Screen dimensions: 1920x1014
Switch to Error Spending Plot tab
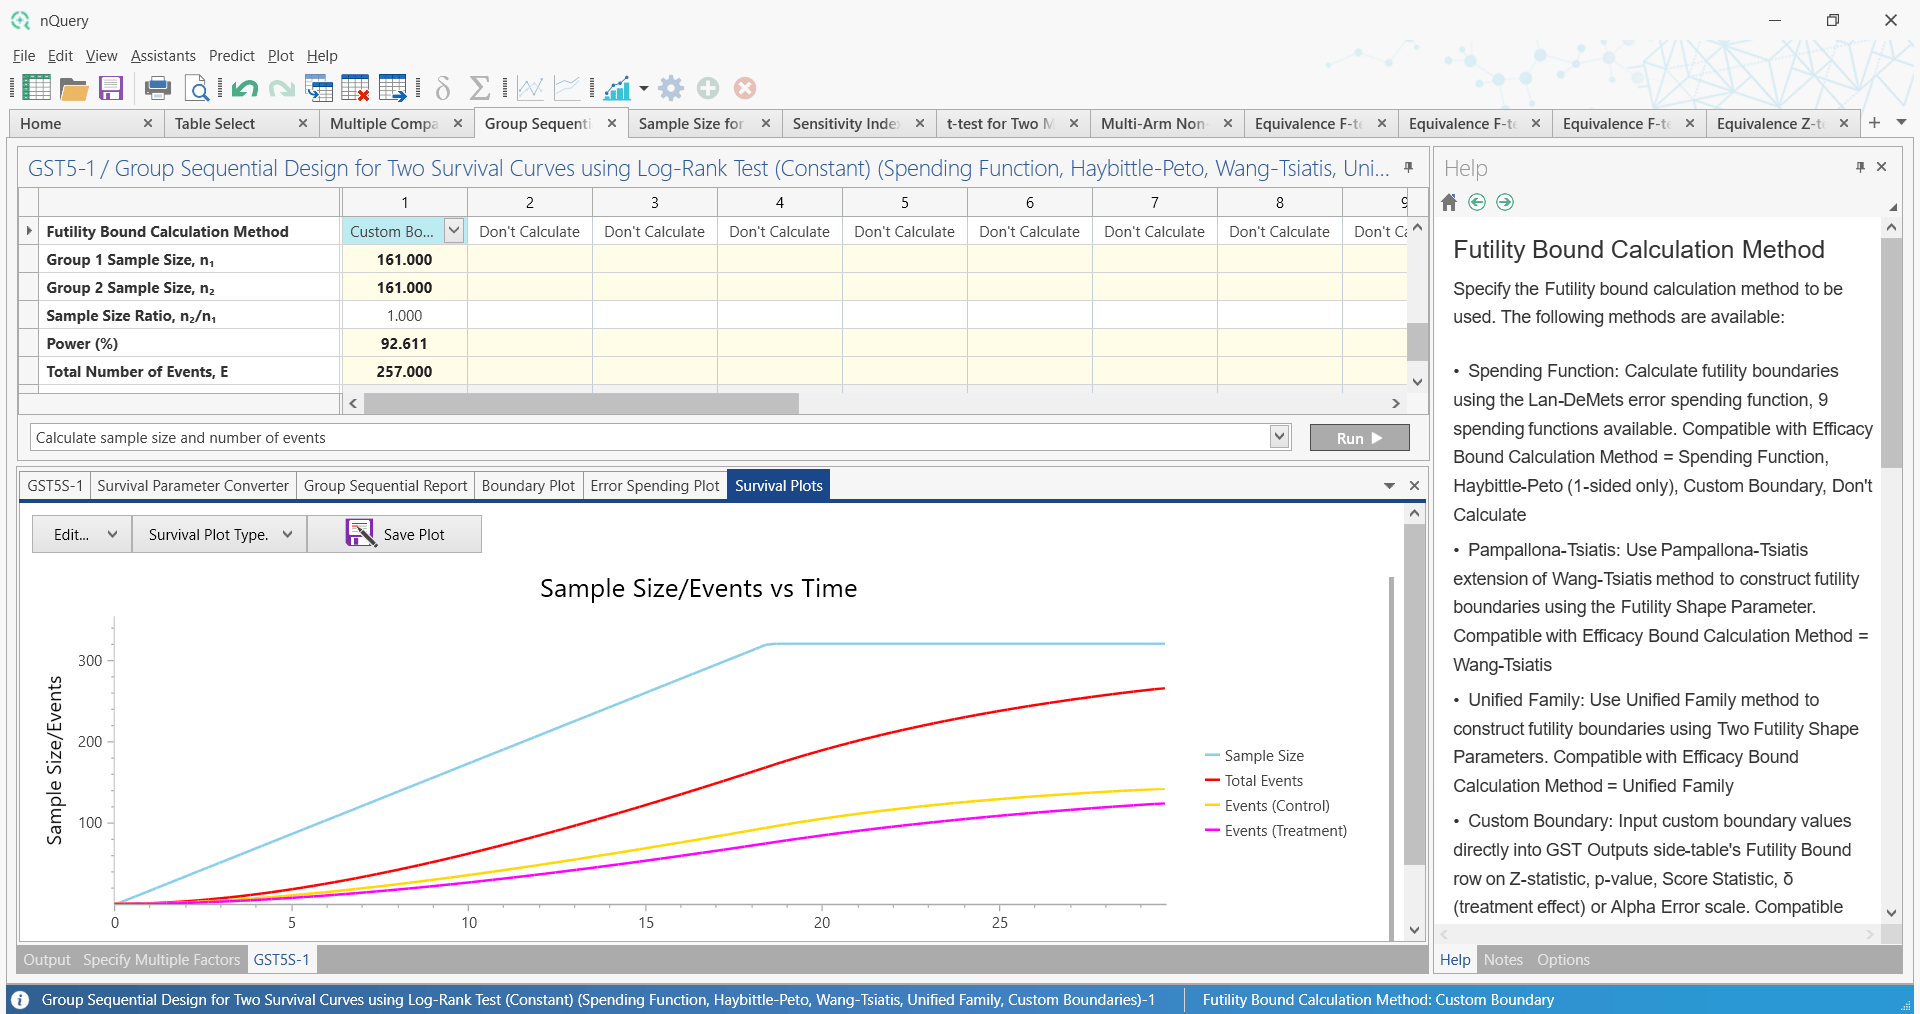pos(655,485)
